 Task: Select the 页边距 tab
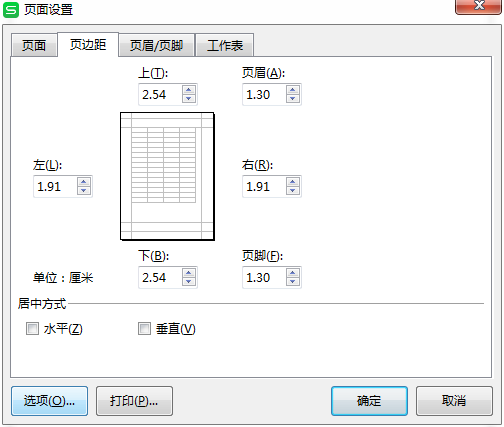[88, 44]
